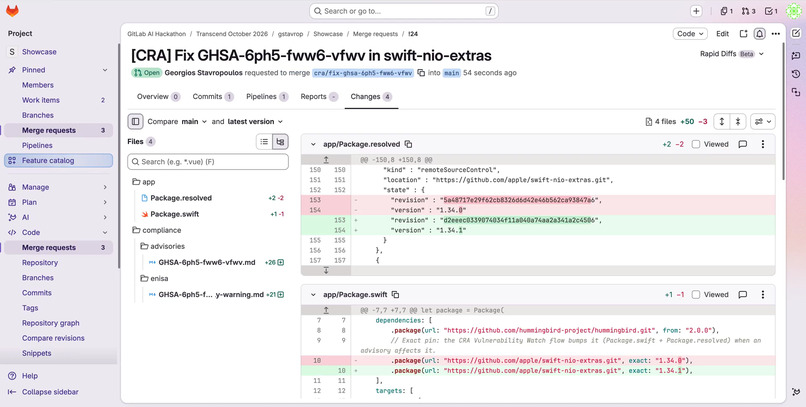The width and height of the screenshot is (806, 407).
Task: Collapse the app/Package.resolved diff
Action: (313, 144)
